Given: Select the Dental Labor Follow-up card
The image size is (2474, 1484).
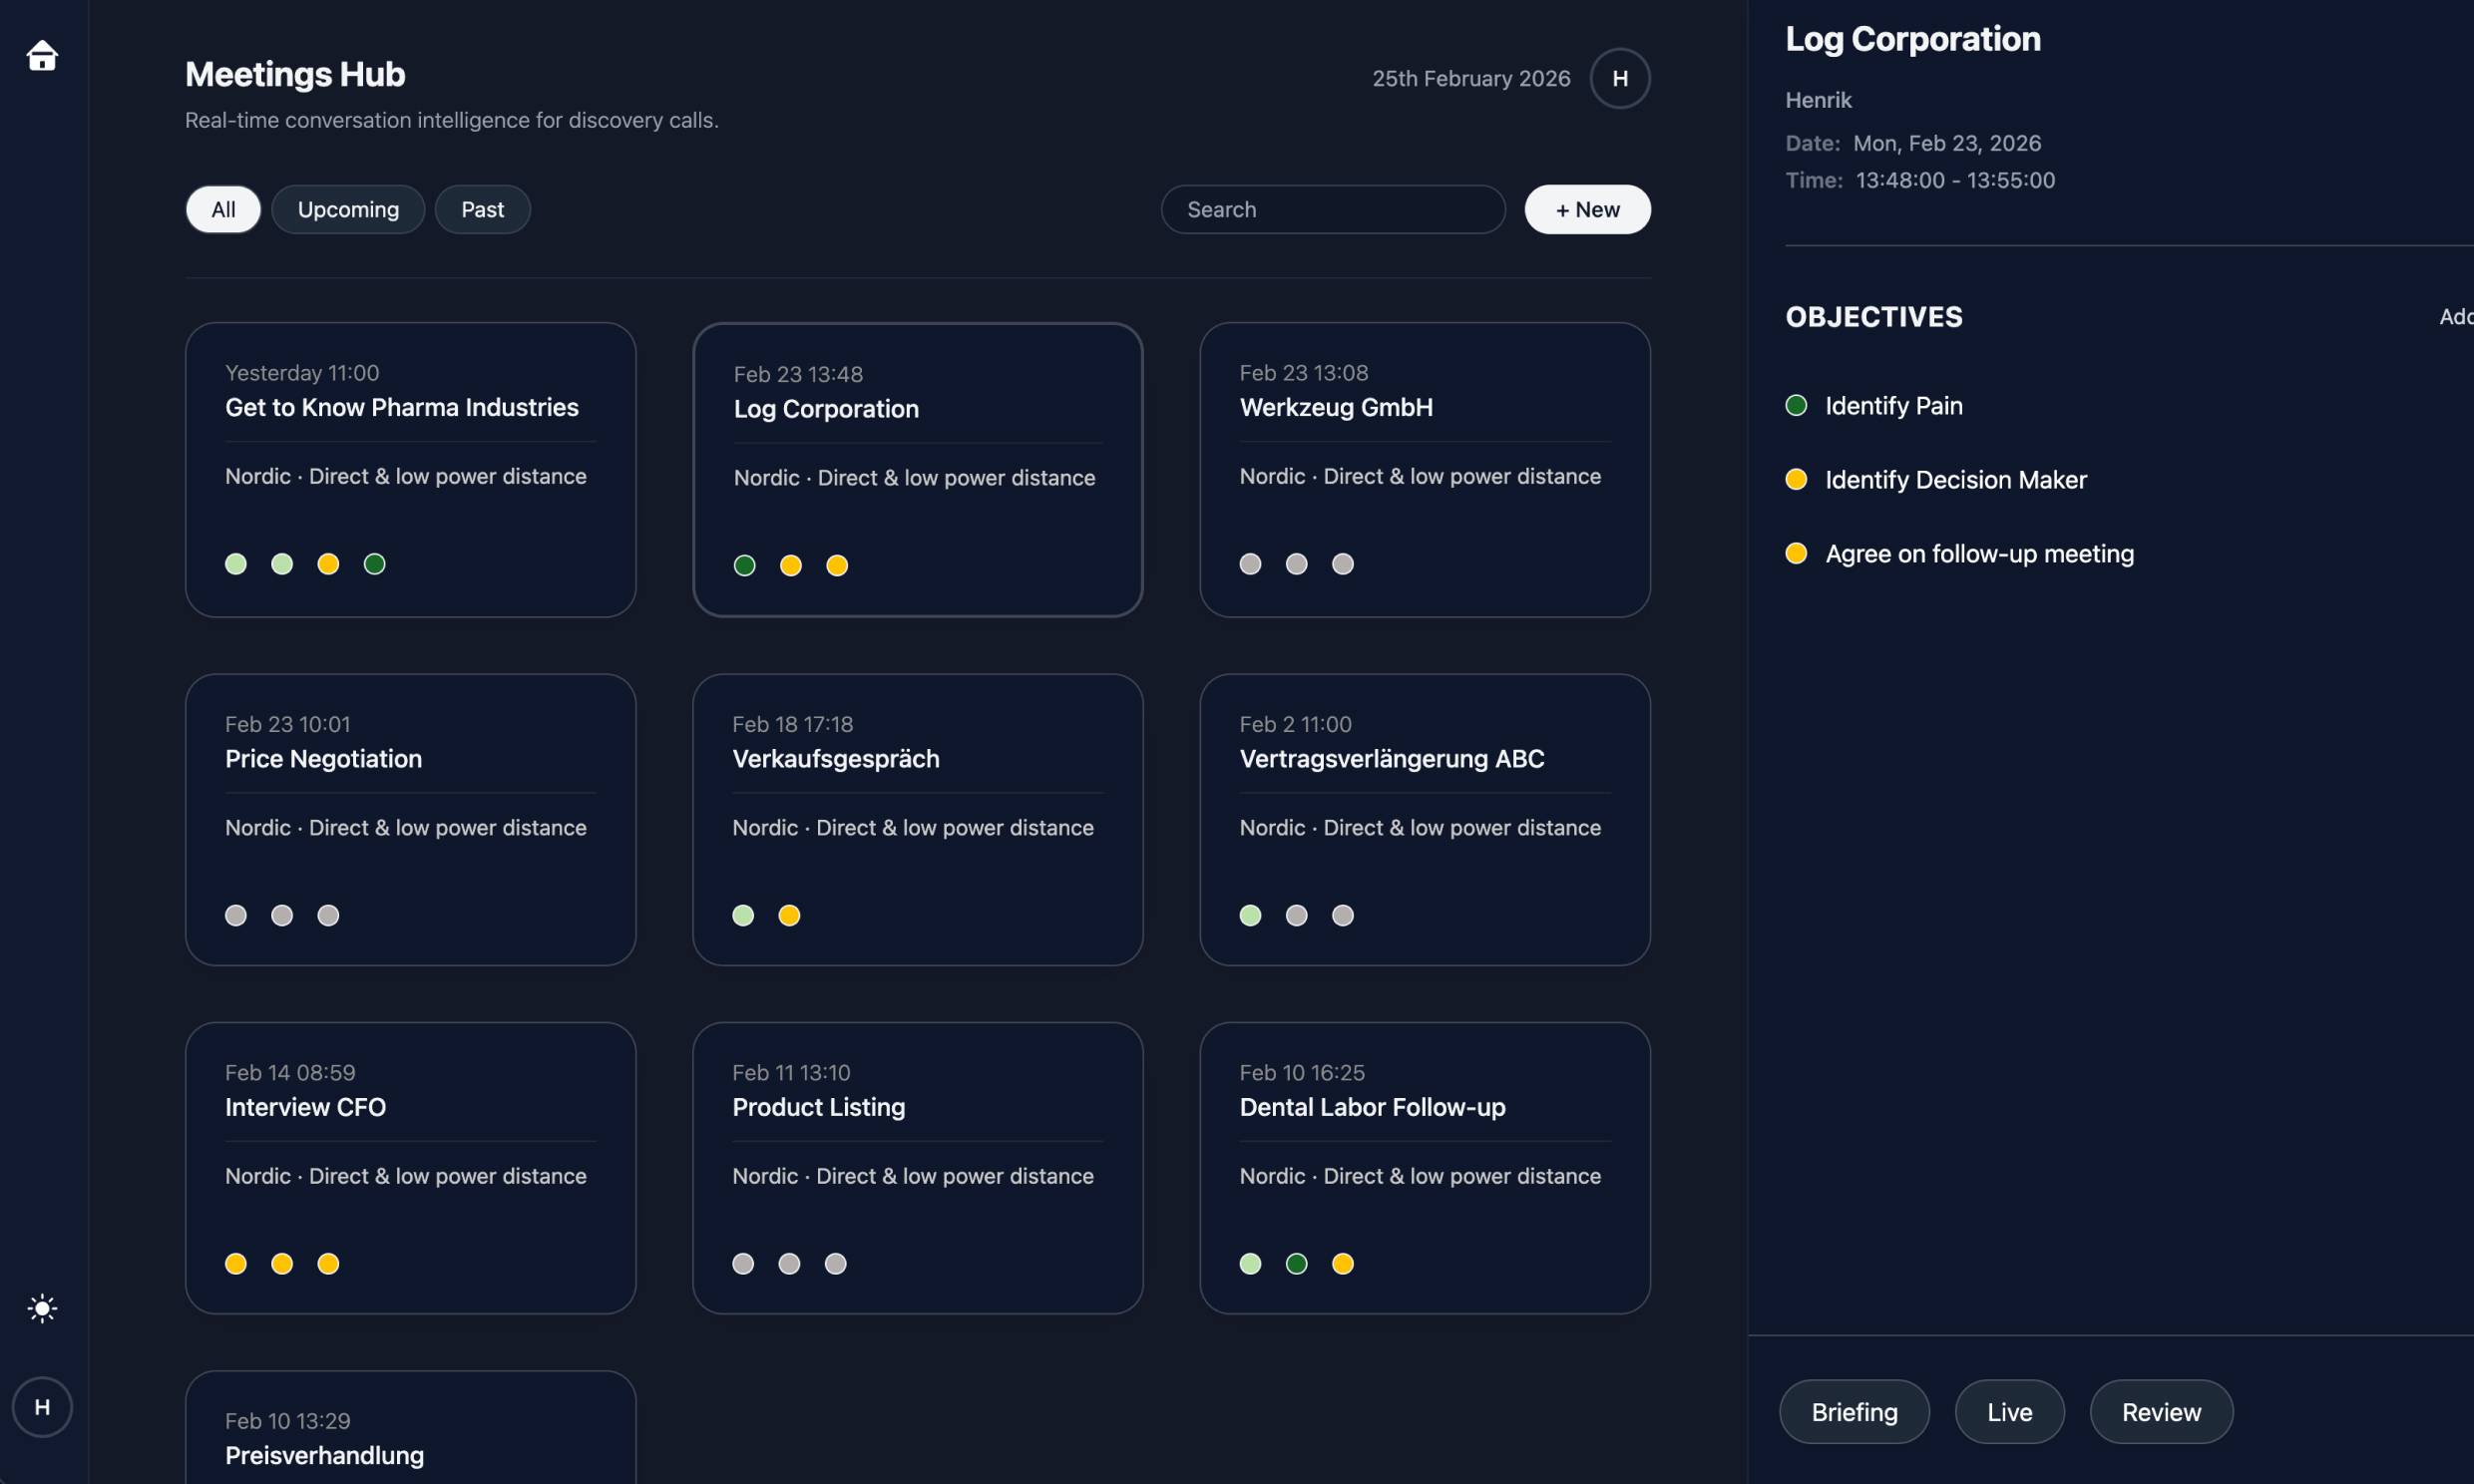Looking at the screenshot, I should [x=1424, y=1167].
